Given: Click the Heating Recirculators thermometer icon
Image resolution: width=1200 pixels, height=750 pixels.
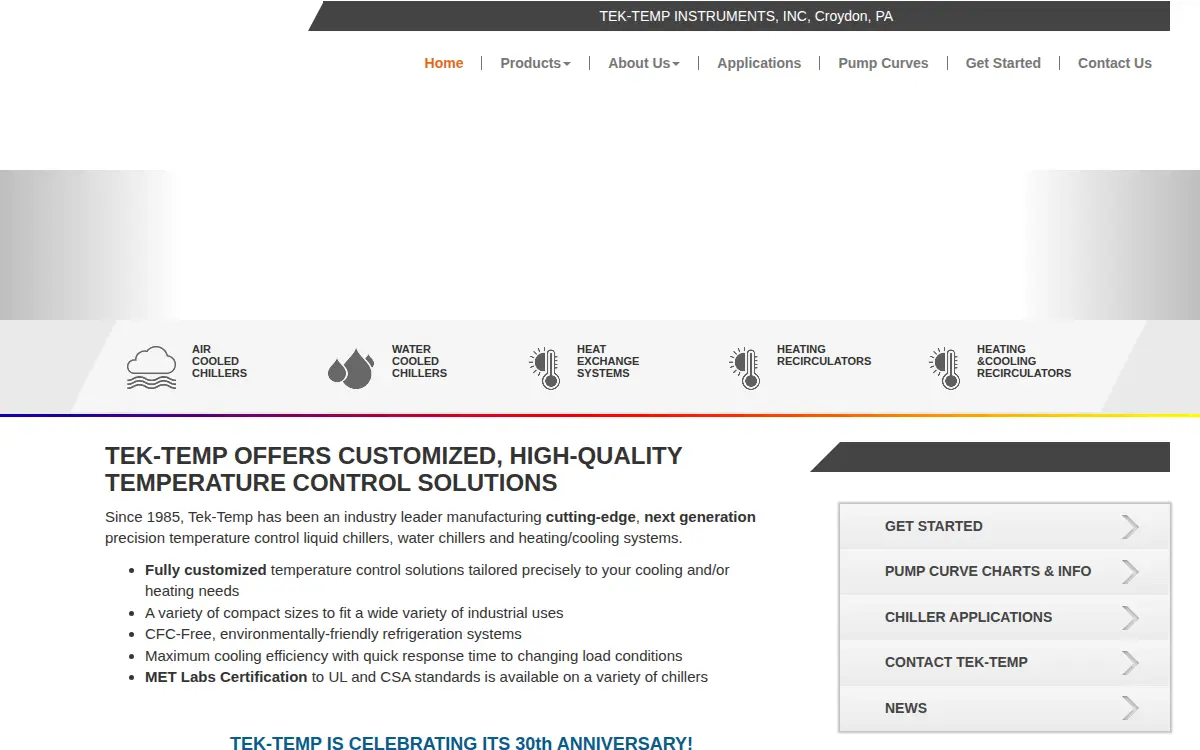Looking at the screenshot, I should (x=744, y=368).
